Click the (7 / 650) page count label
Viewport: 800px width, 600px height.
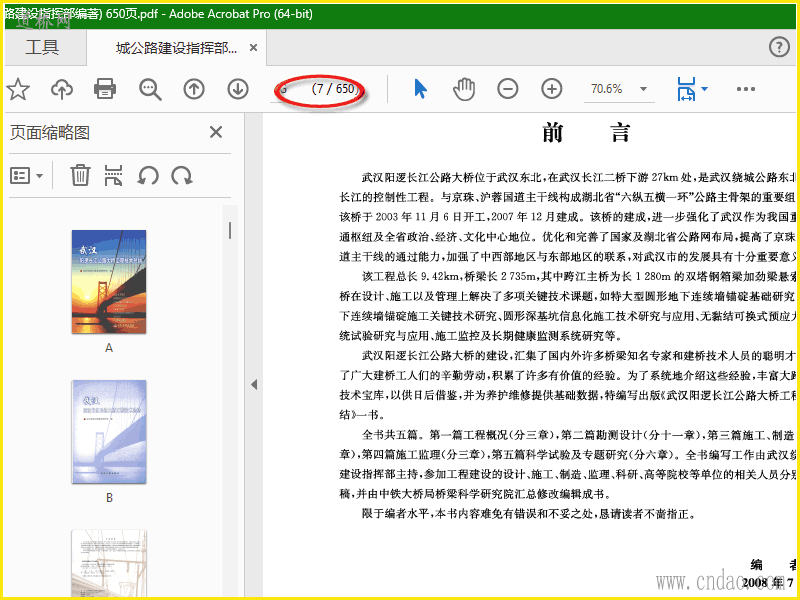[x=336, y=89]
